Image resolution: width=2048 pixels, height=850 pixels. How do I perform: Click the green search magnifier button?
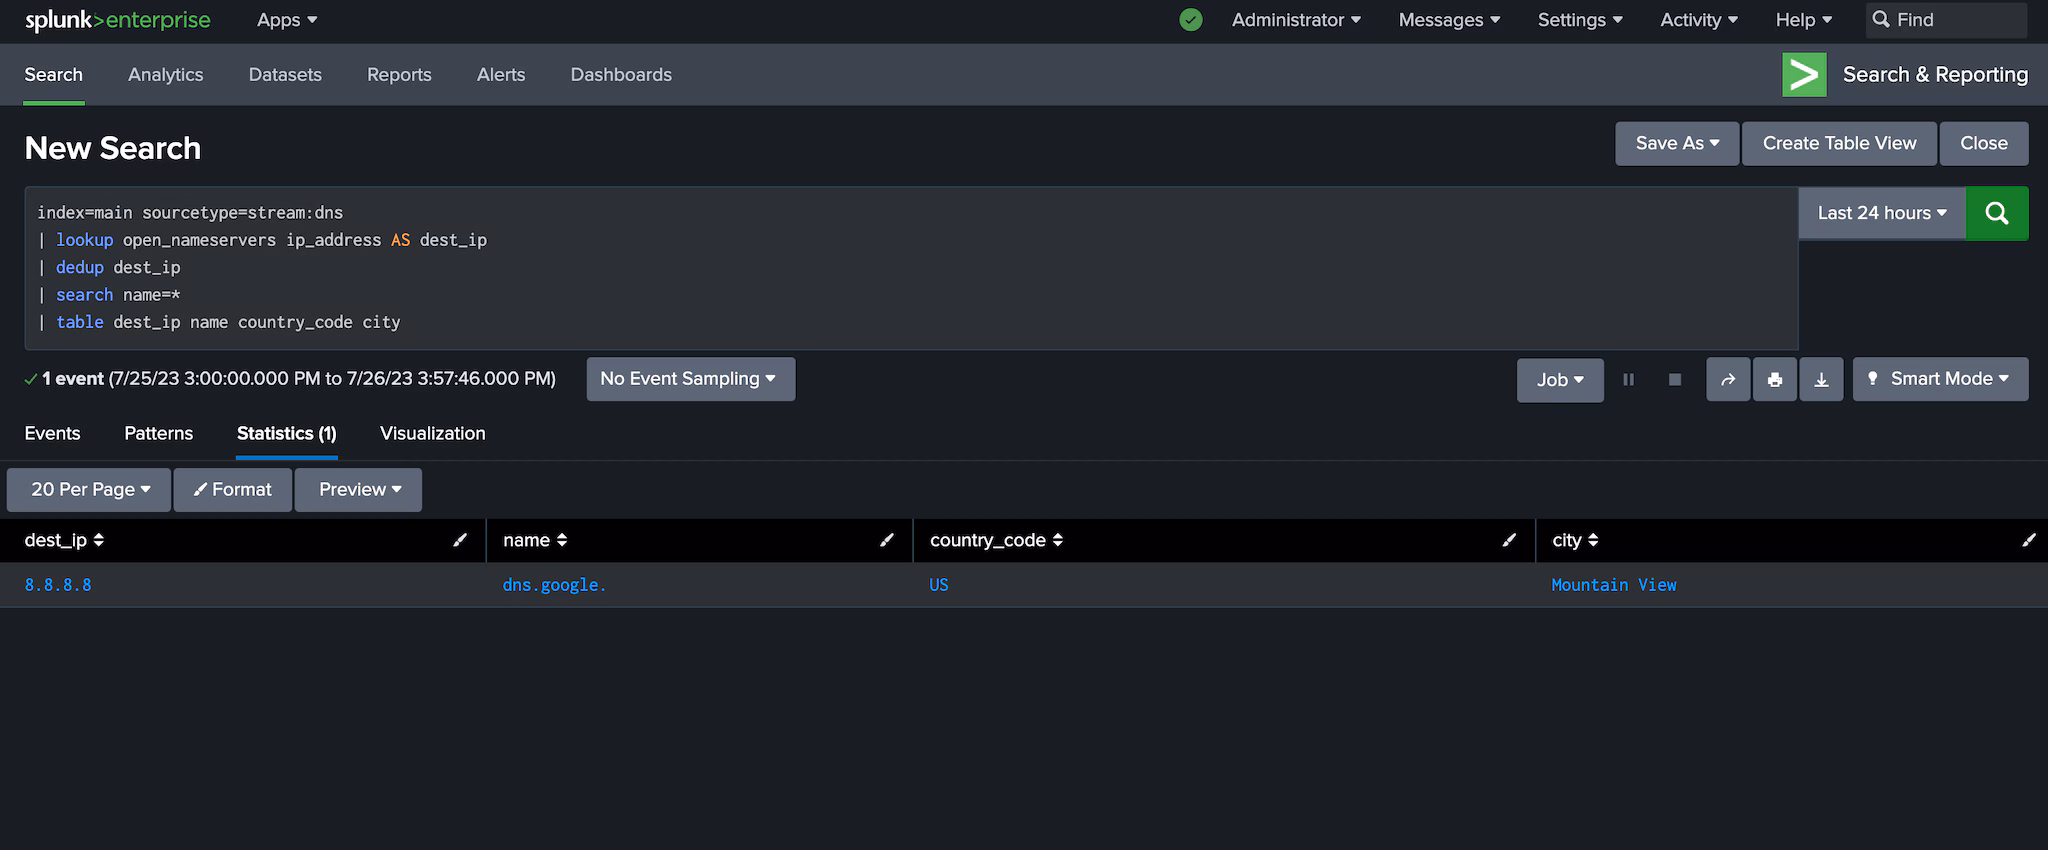[1996, 213]
